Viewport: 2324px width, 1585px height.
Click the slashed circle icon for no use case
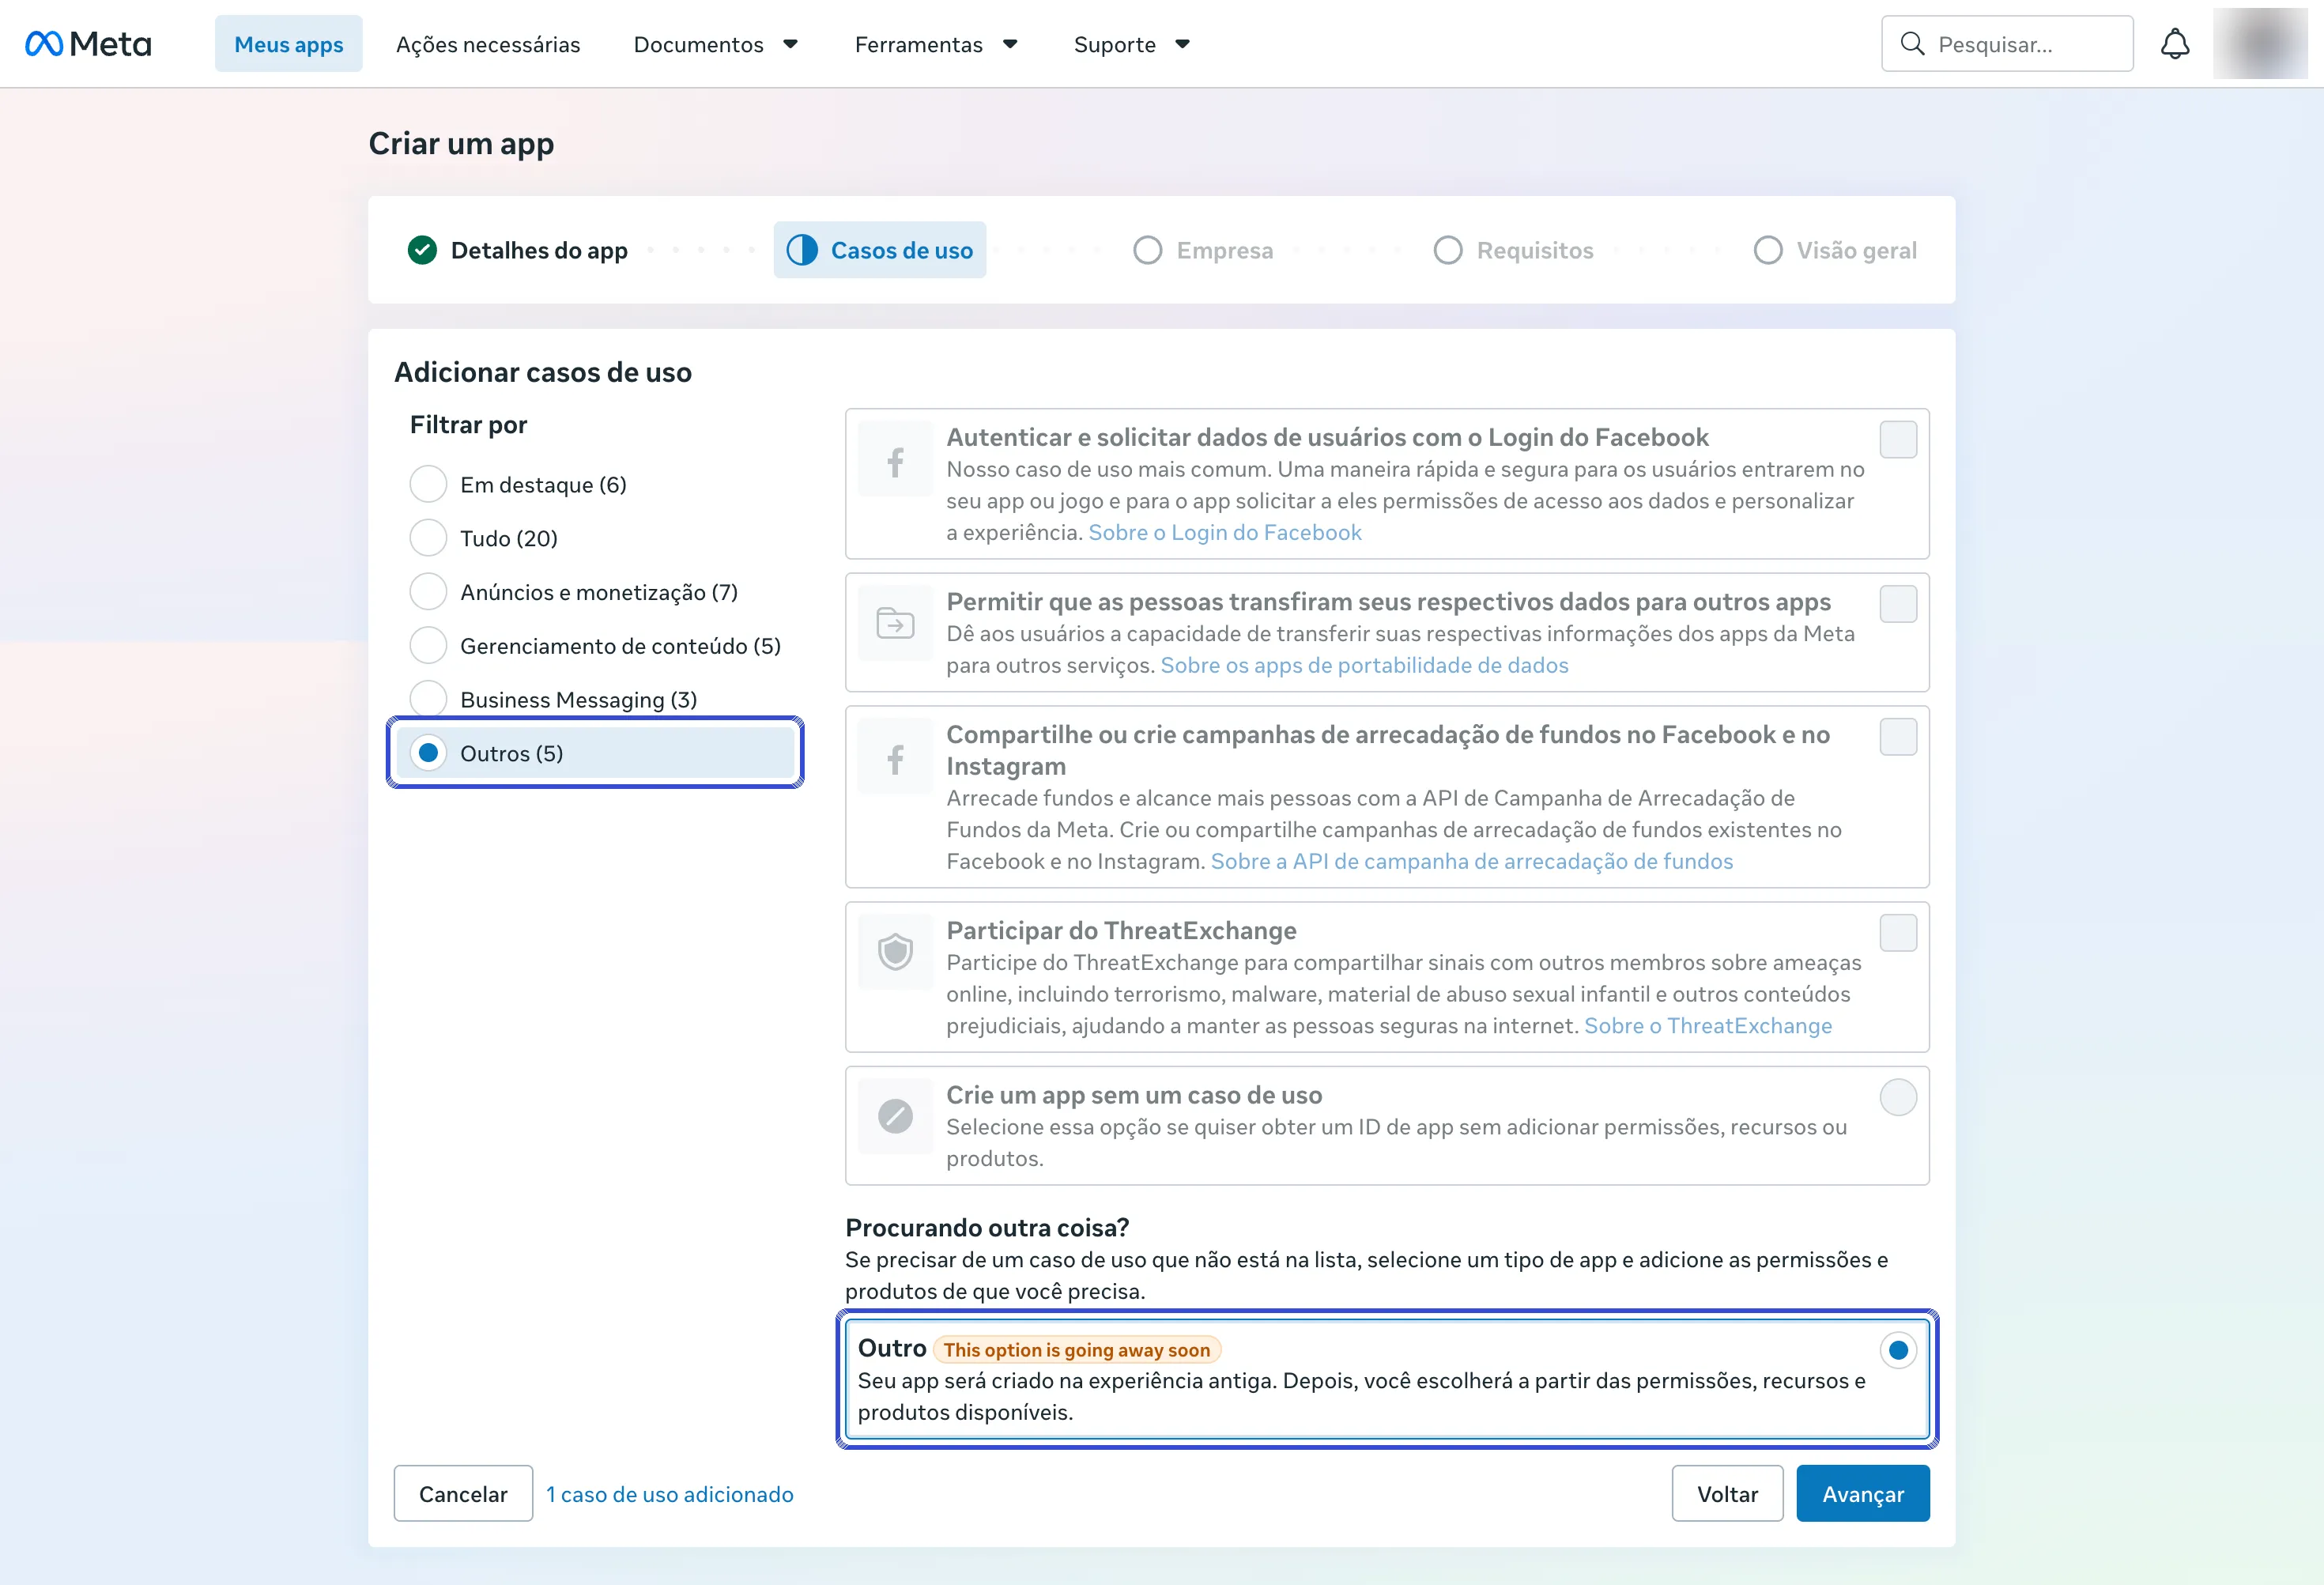coord(895,1116)
